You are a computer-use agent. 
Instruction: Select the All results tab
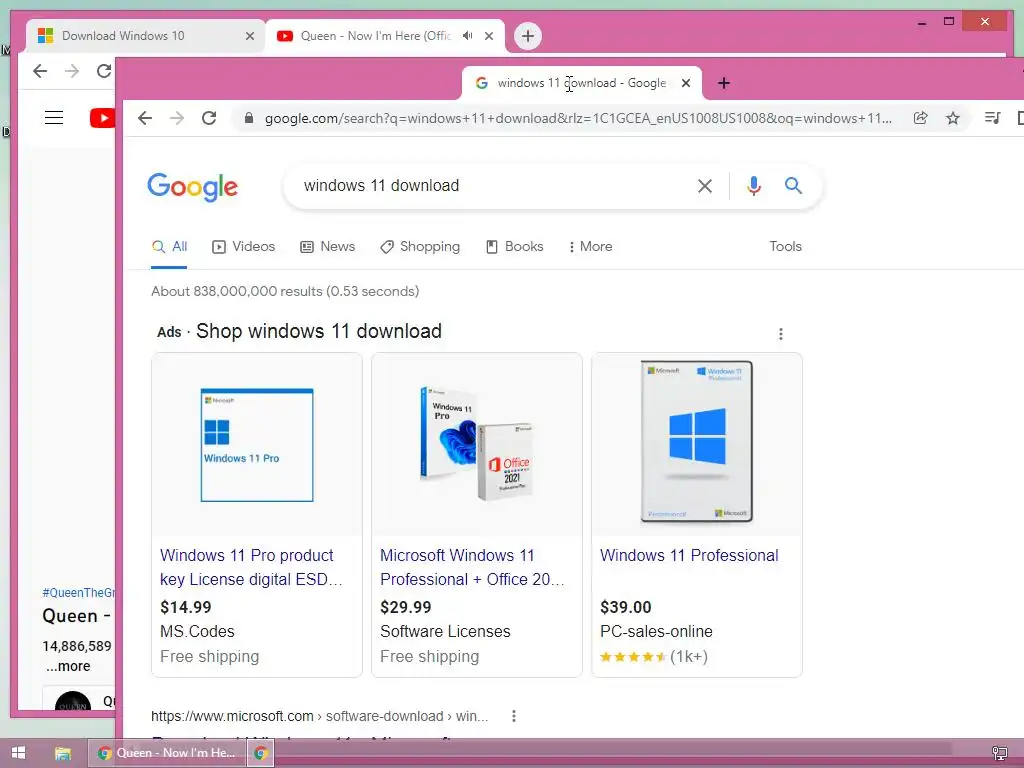(x=169, y=247)
